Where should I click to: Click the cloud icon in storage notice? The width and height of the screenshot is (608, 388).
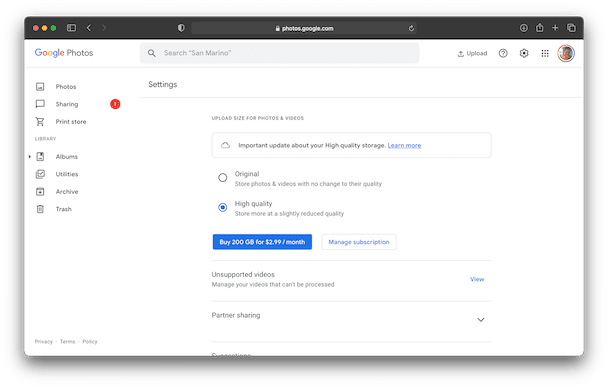(x=225, y=145)
